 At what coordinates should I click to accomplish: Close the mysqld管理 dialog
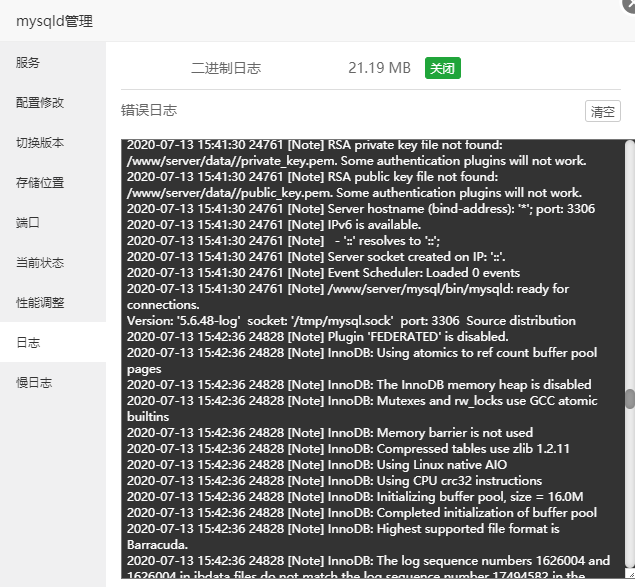[x=629, y=5]
